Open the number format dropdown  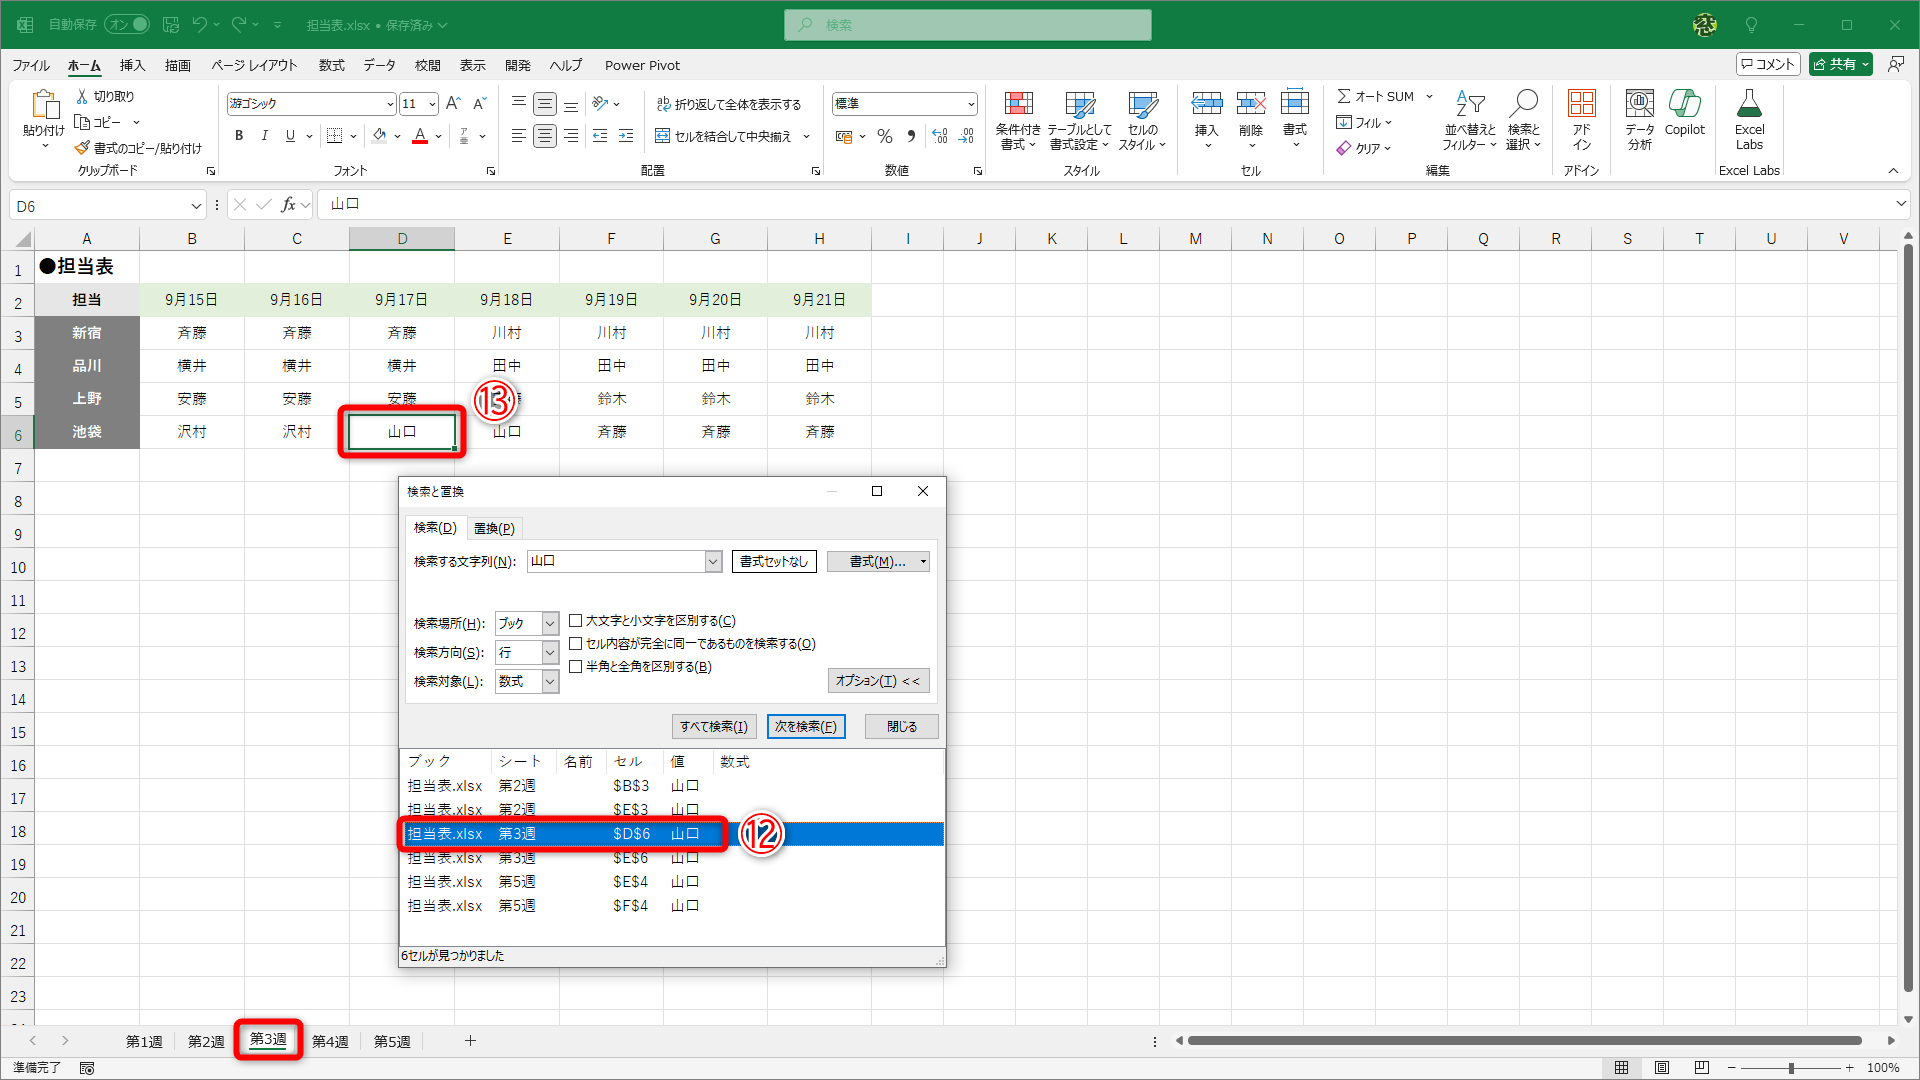click(970, 104)
